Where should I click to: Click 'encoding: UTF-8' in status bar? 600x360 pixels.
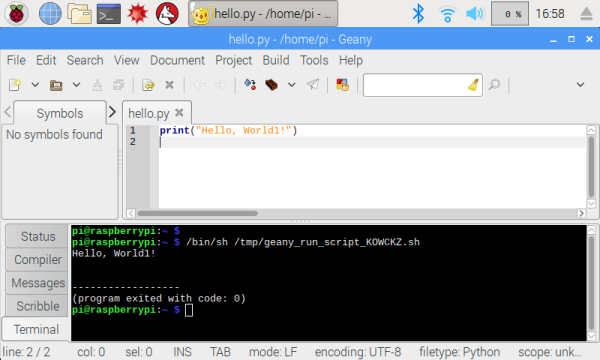[358, 352]
